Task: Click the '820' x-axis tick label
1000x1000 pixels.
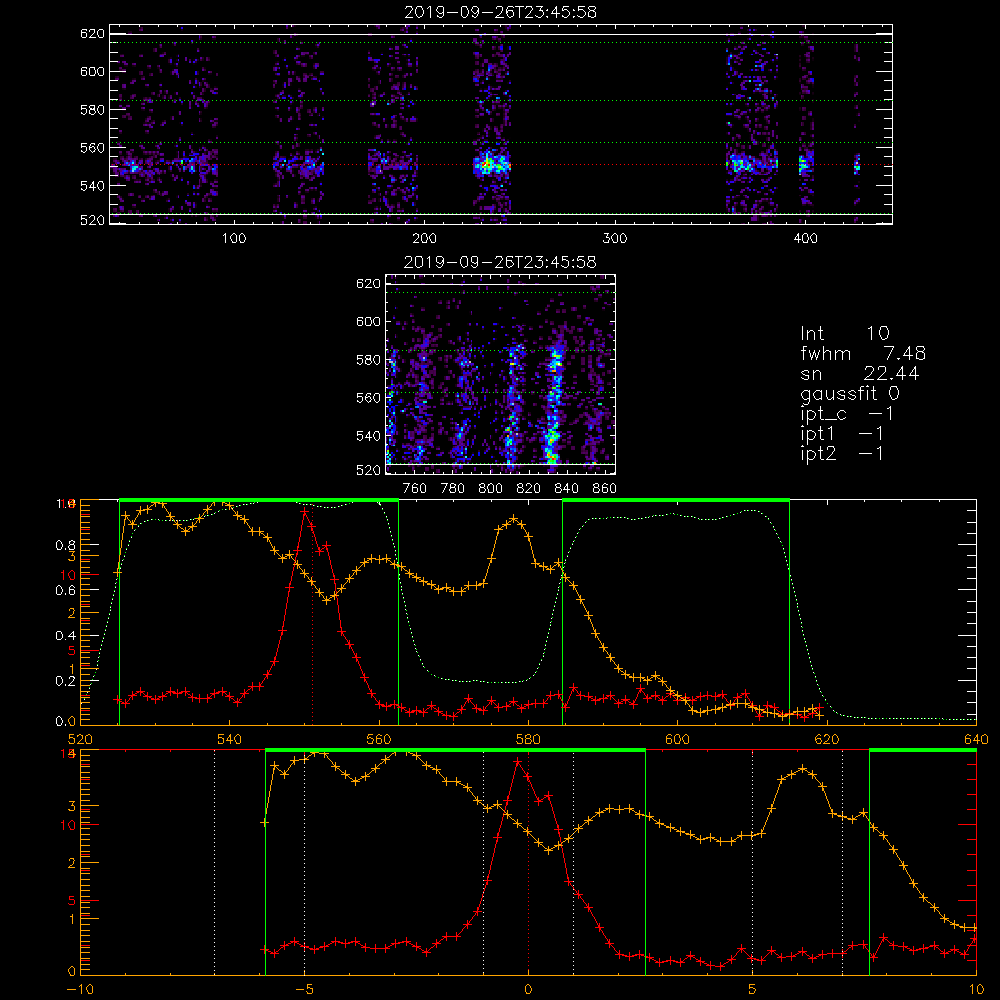Action: click(x=529, y=489)
